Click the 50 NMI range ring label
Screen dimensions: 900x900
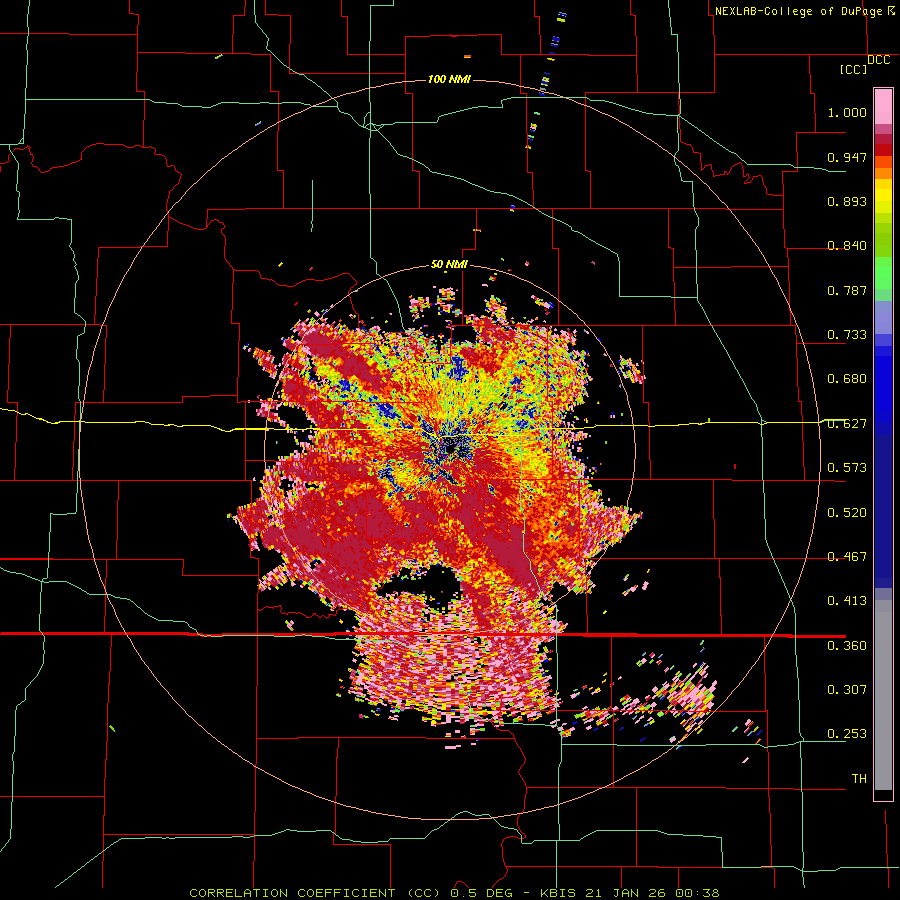pos(449,265)
